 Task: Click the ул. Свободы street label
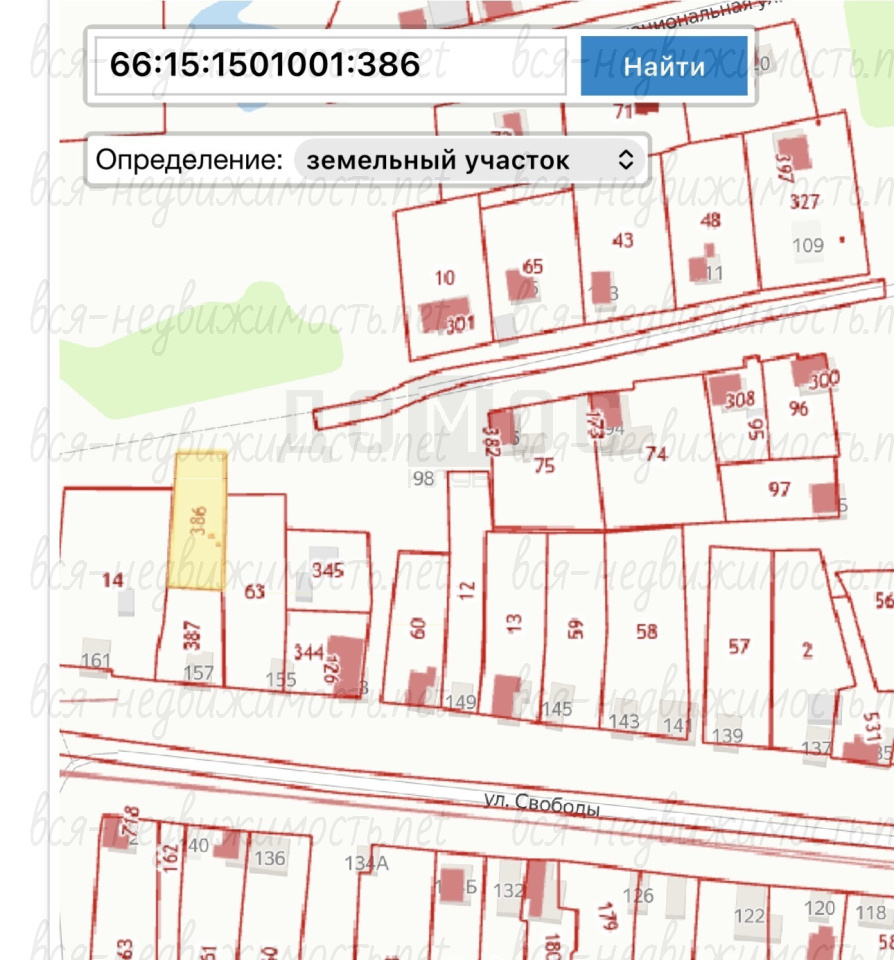[x=540, y=805]
